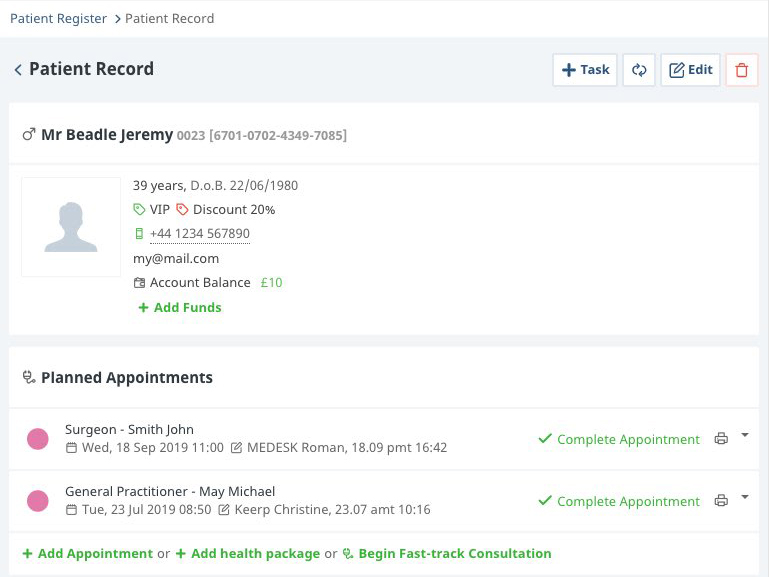Click calendar icon next to Wed, 18 Sep 2019
Image resolution: width=769 pixels, height=577 pixels.
[72, 448]
